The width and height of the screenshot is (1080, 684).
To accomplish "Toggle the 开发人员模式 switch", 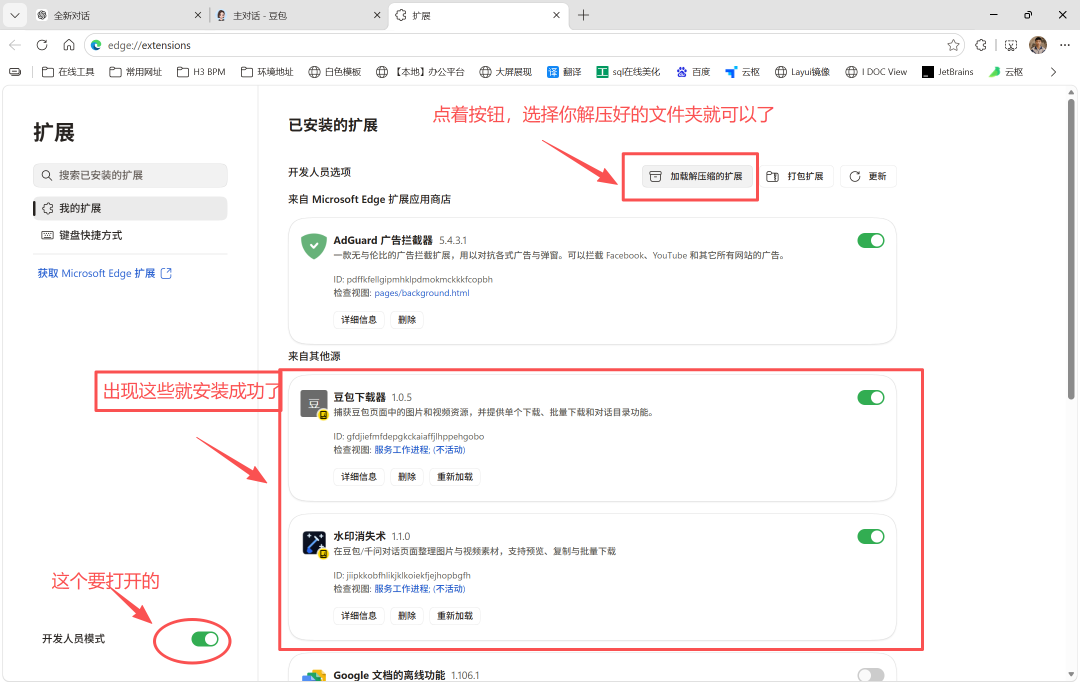I will tap(205, 639).
